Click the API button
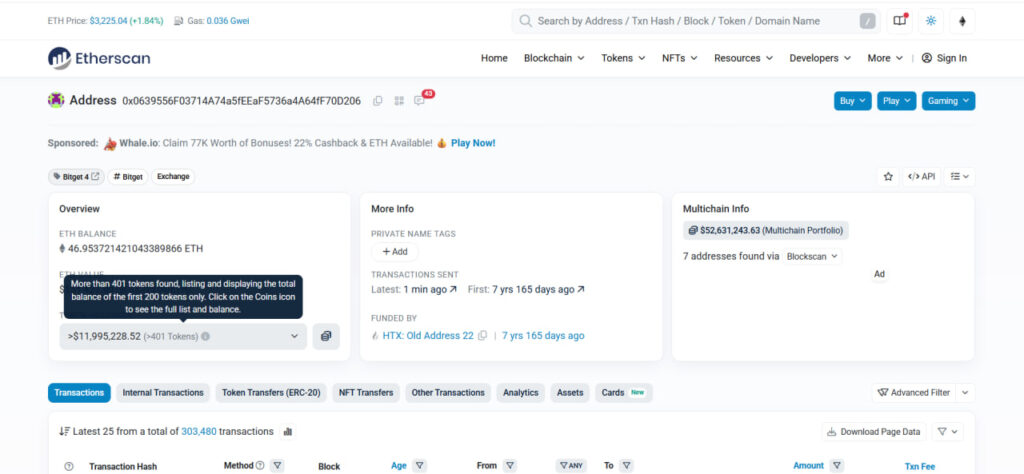The image size is (1024, 474). coord(921,176)
